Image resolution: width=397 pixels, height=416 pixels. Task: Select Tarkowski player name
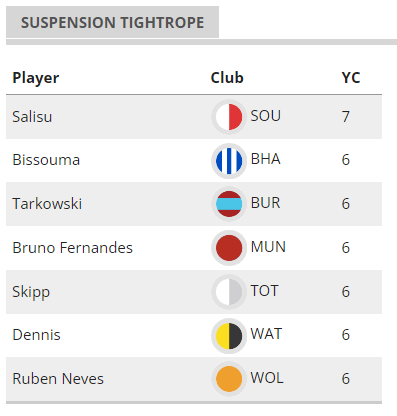(x=47, y=204)
